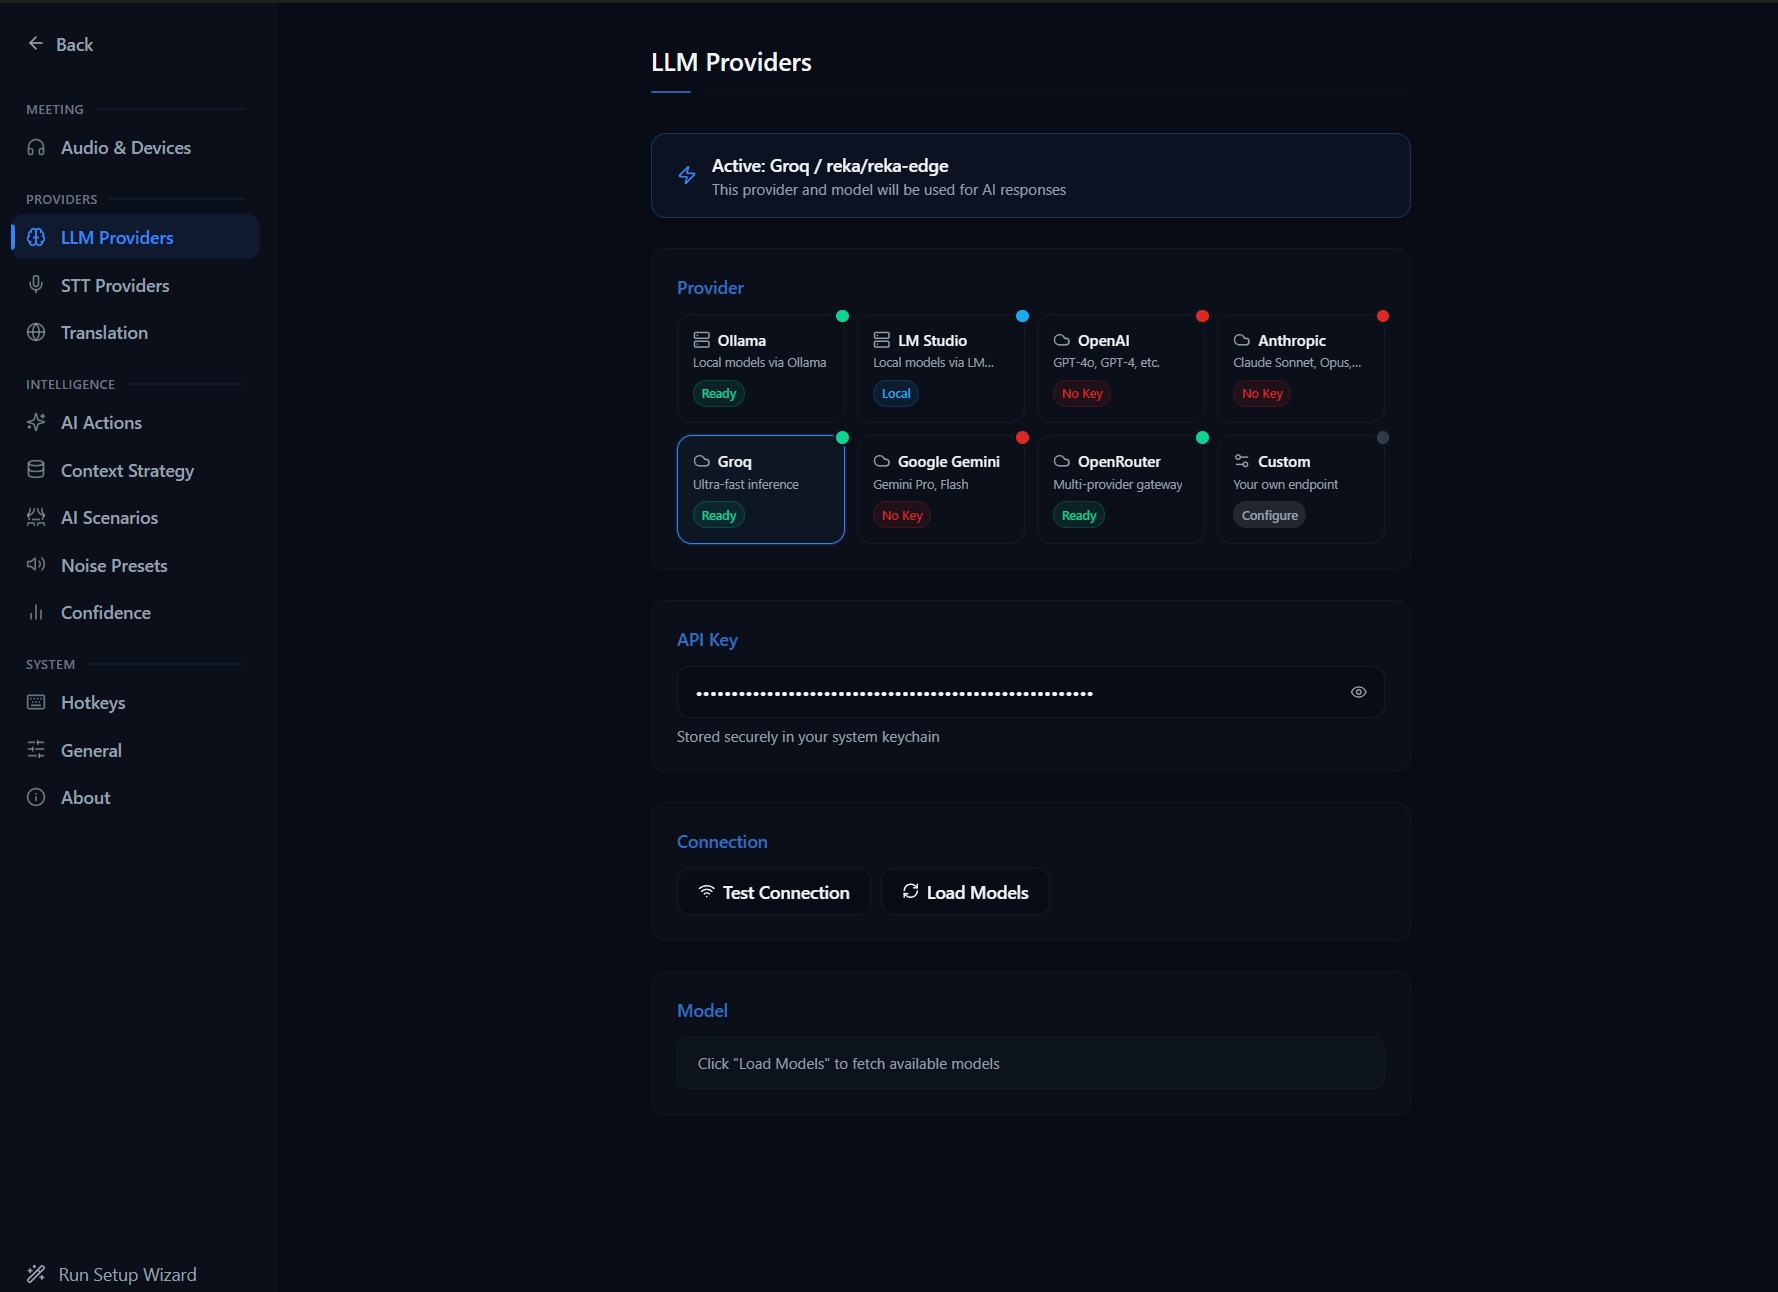Click the wand icon for Run Setup Wizard
The width and height of the screenshot is (1778, 1292).
(x=36, y=1273)
